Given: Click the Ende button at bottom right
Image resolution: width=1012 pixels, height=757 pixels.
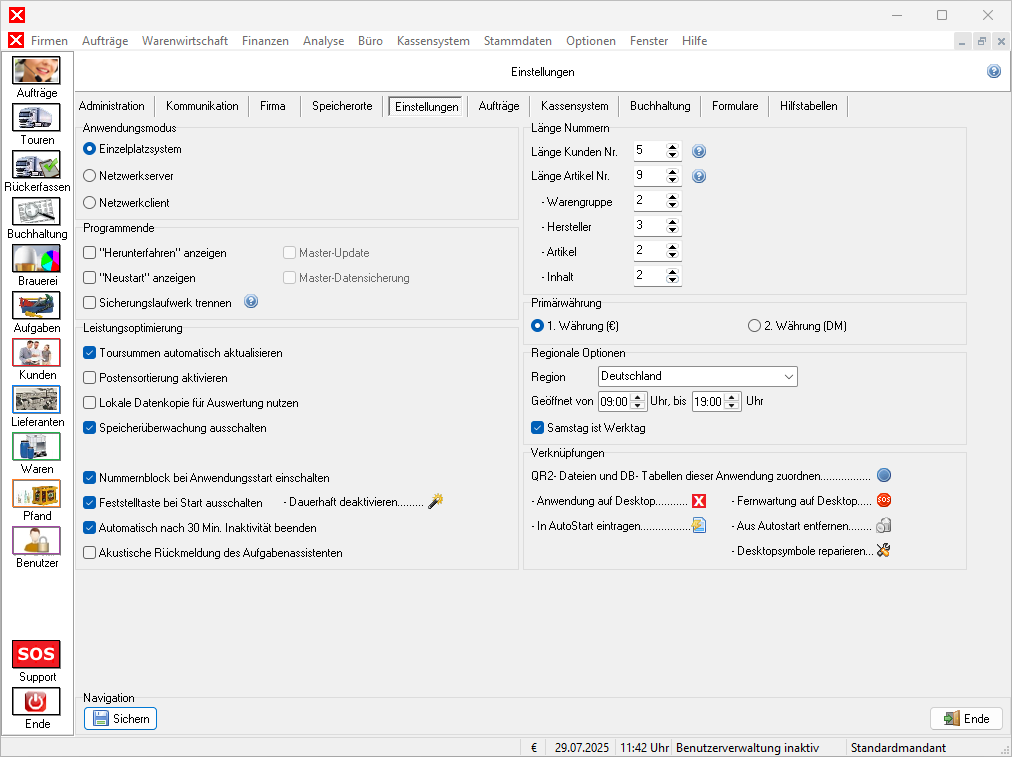Looking at the screenshot, I should click(966, 718).
